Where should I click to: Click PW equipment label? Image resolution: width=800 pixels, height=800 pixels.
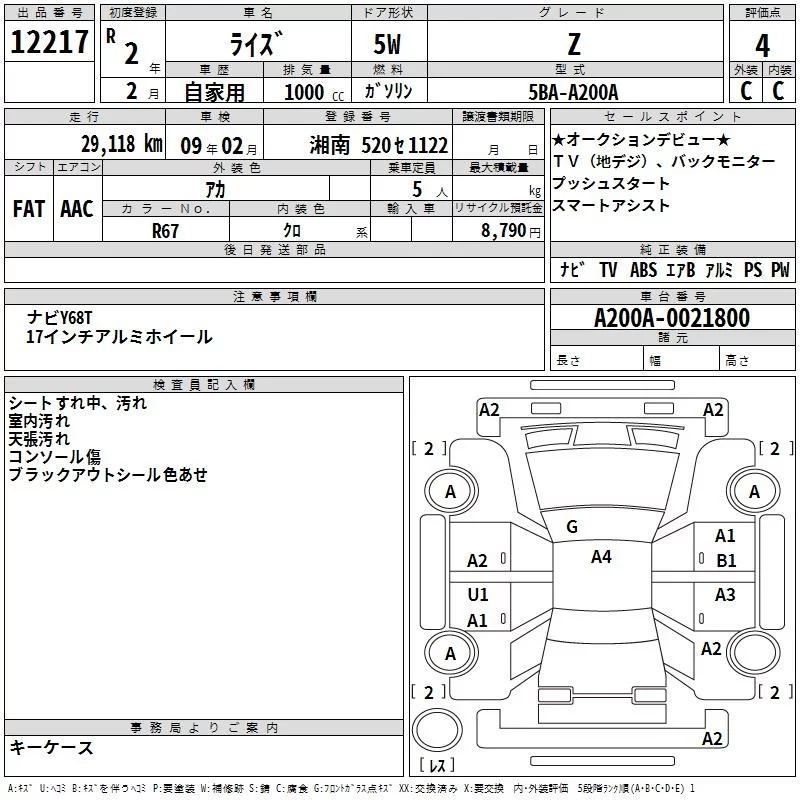tap(780, 269)
